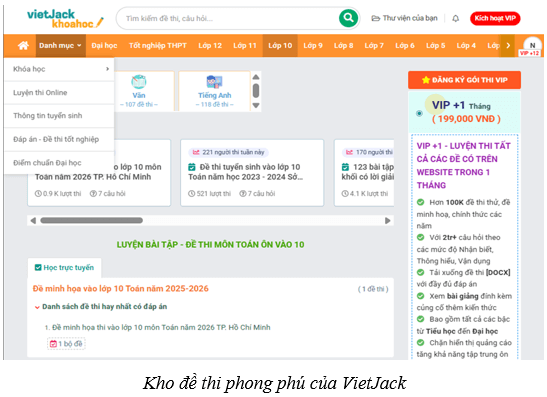Screen dimensions: 547x397
Task: Select Lớp 4 in the navigation bar
Action: pos(466,45)
